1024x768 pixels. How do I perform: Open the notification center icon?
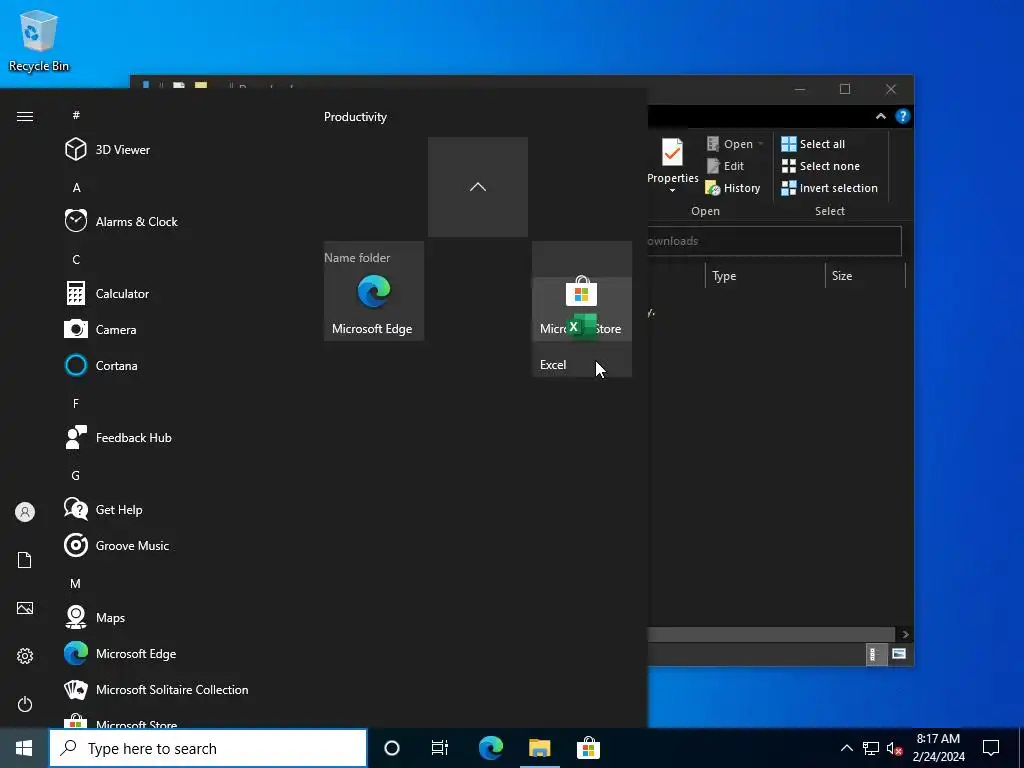[991, 748]
